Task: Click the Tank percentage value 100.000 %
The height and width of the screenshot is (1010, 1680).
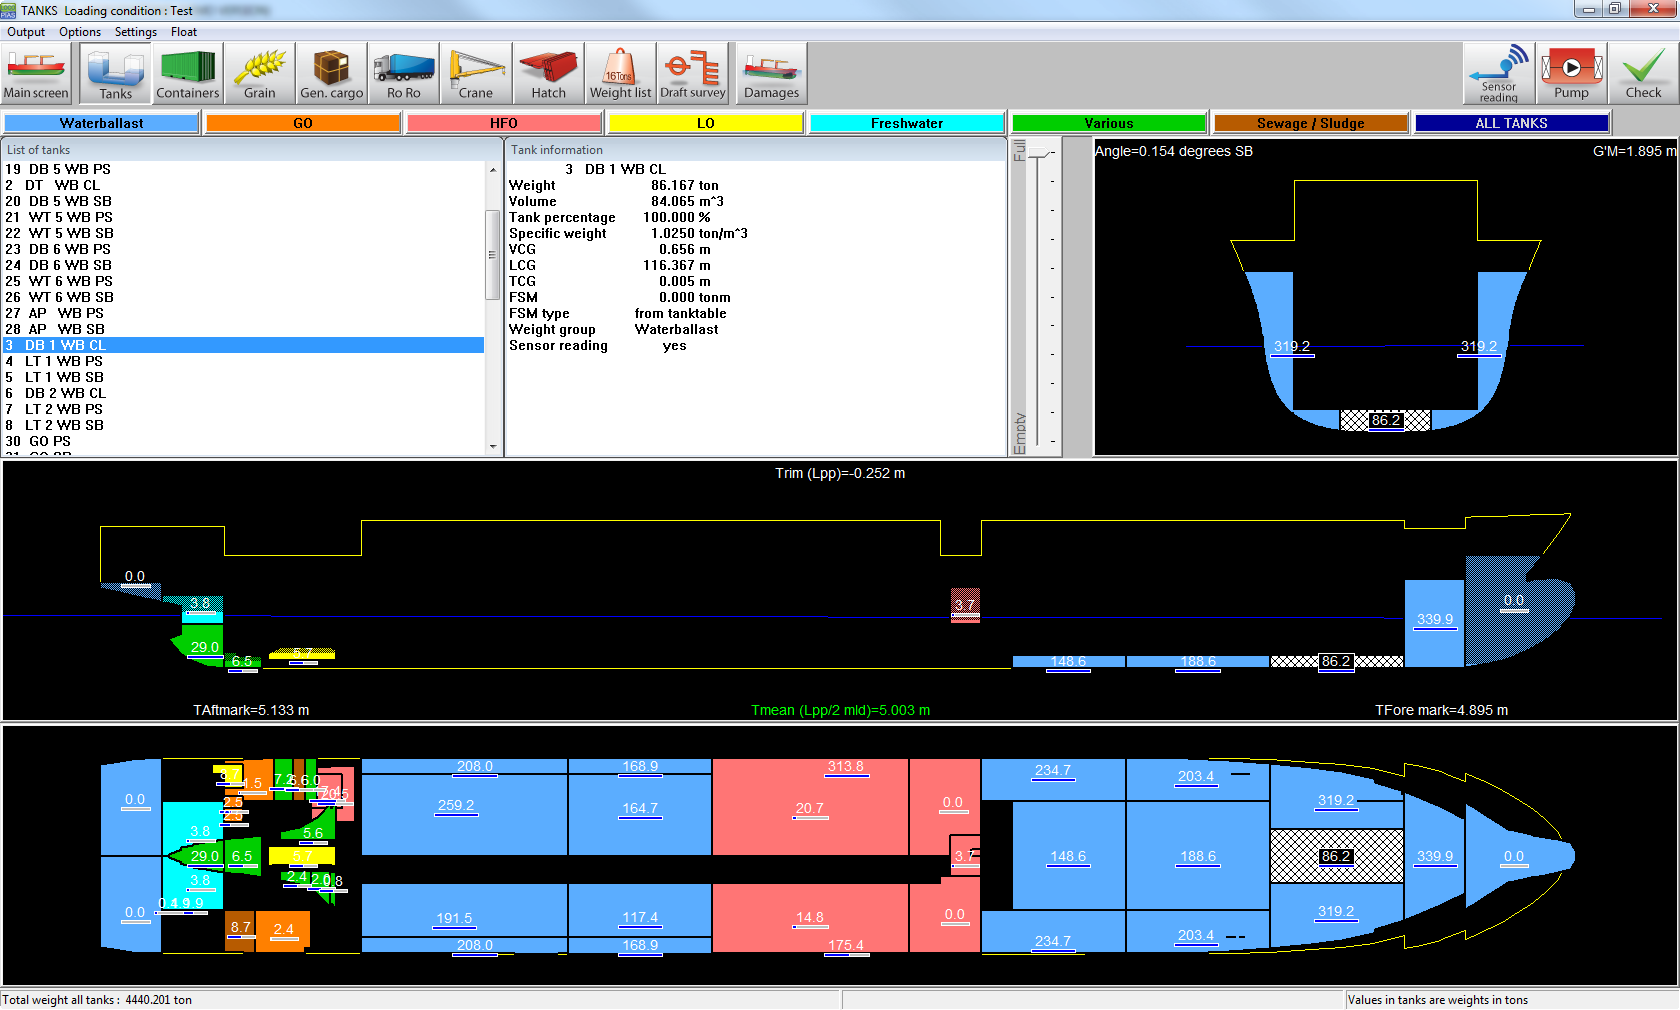Action: click(677, 217)
